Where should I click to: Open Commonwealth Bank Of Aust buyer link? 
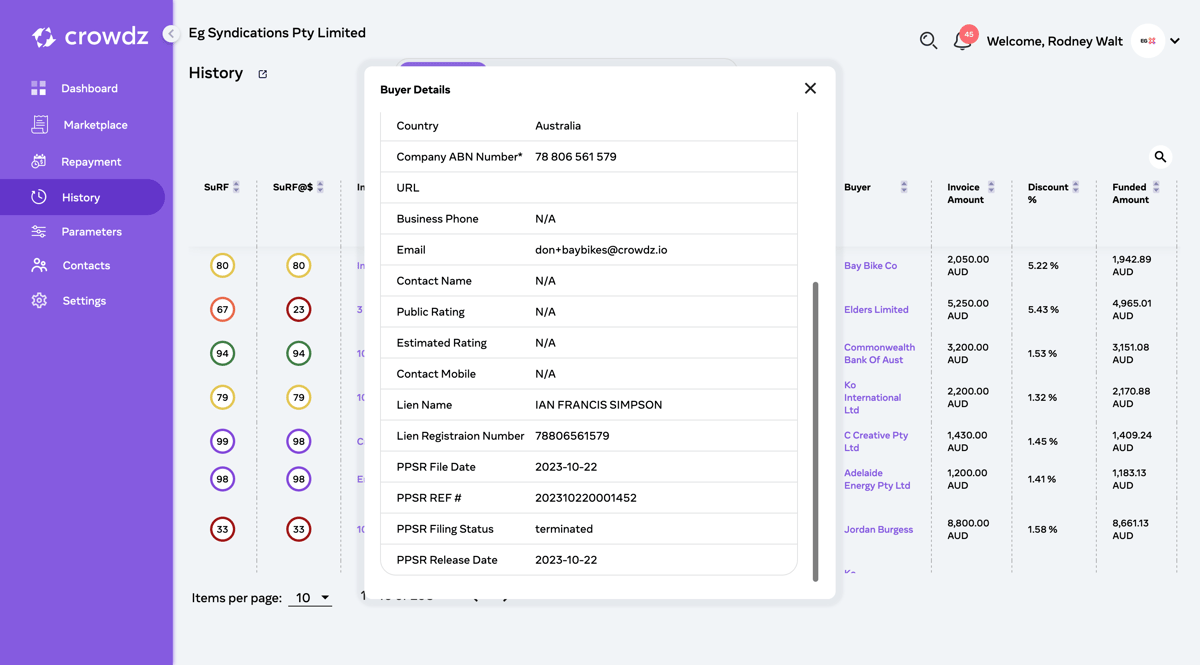879,354
